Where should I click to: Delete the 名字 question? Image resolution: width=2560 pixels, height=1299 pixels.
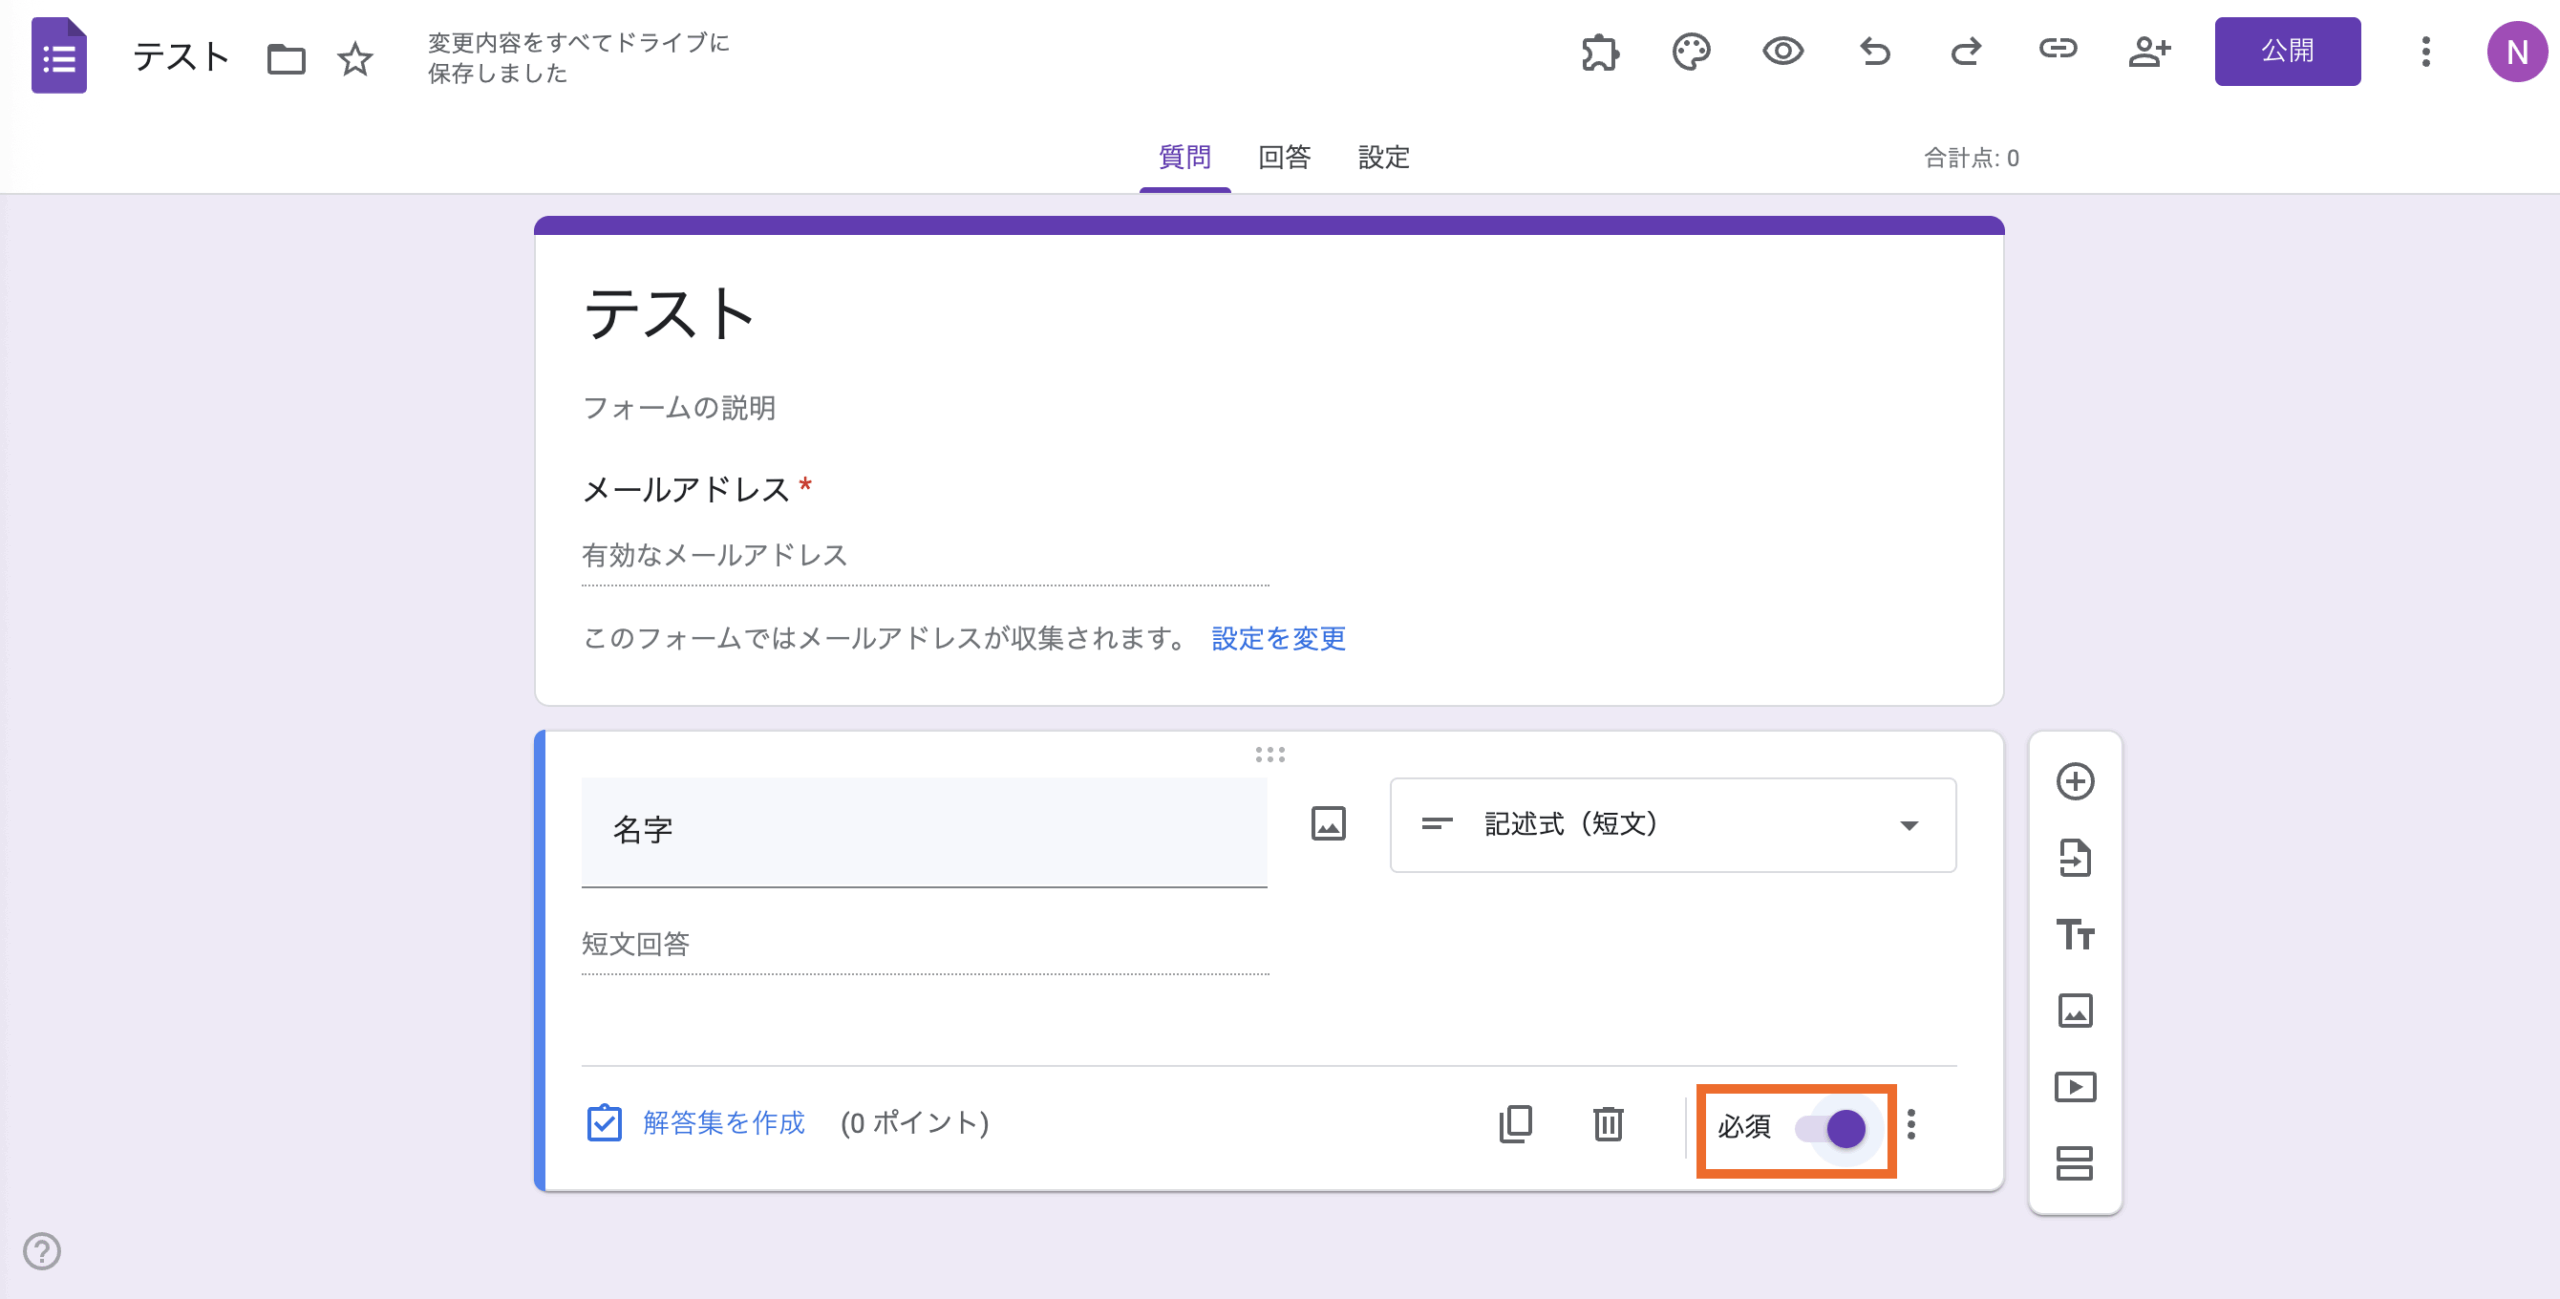[1608, 1124]
